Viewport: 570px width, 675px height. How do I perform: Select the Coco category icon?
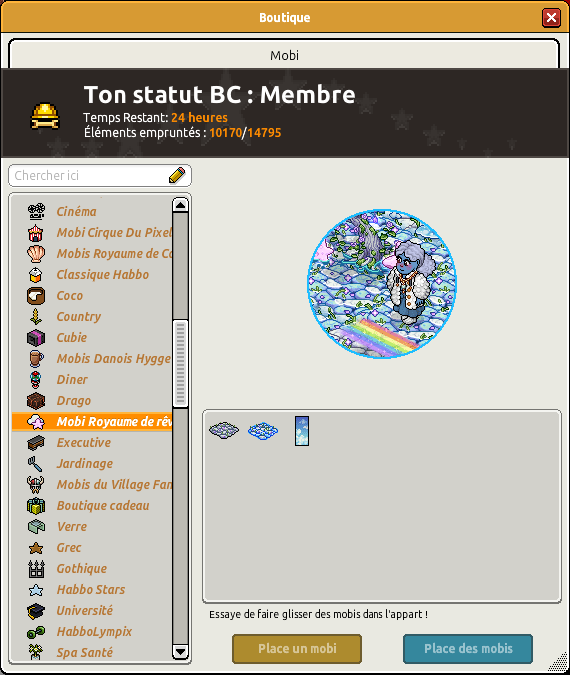[36, 296]
